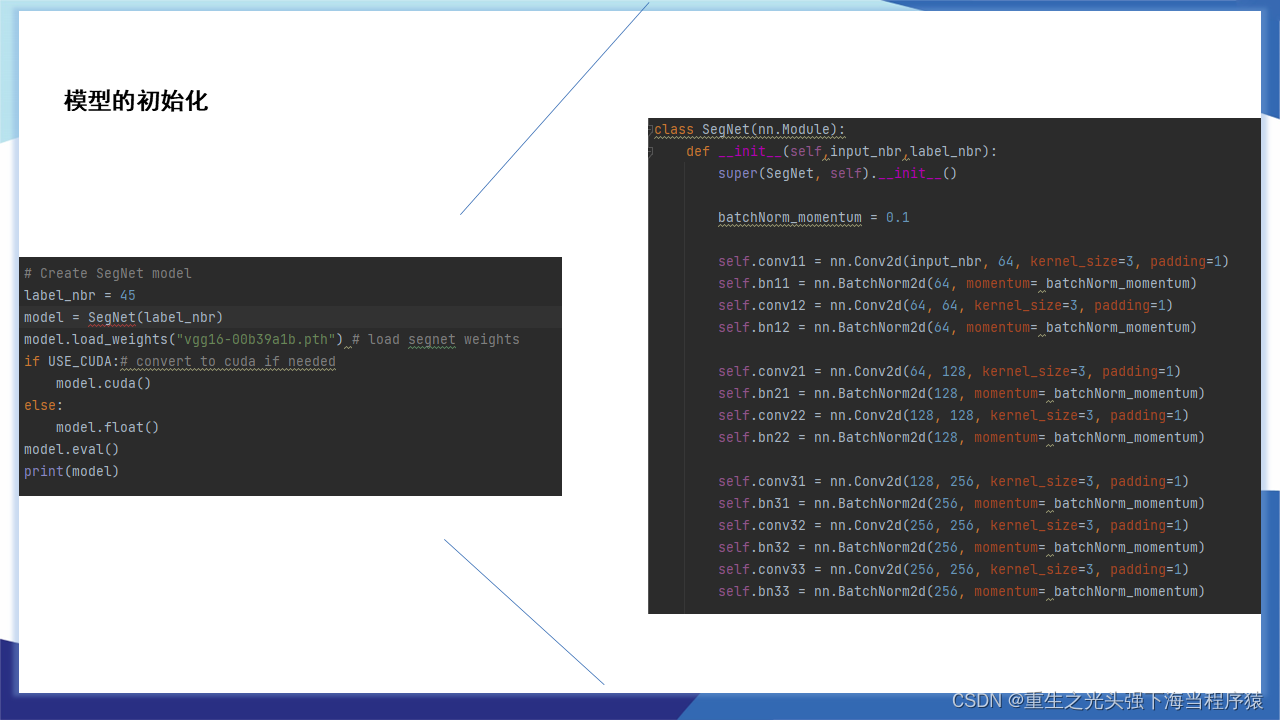Click the 'if USE_CUDA:' statement

[x=72, y=361]
